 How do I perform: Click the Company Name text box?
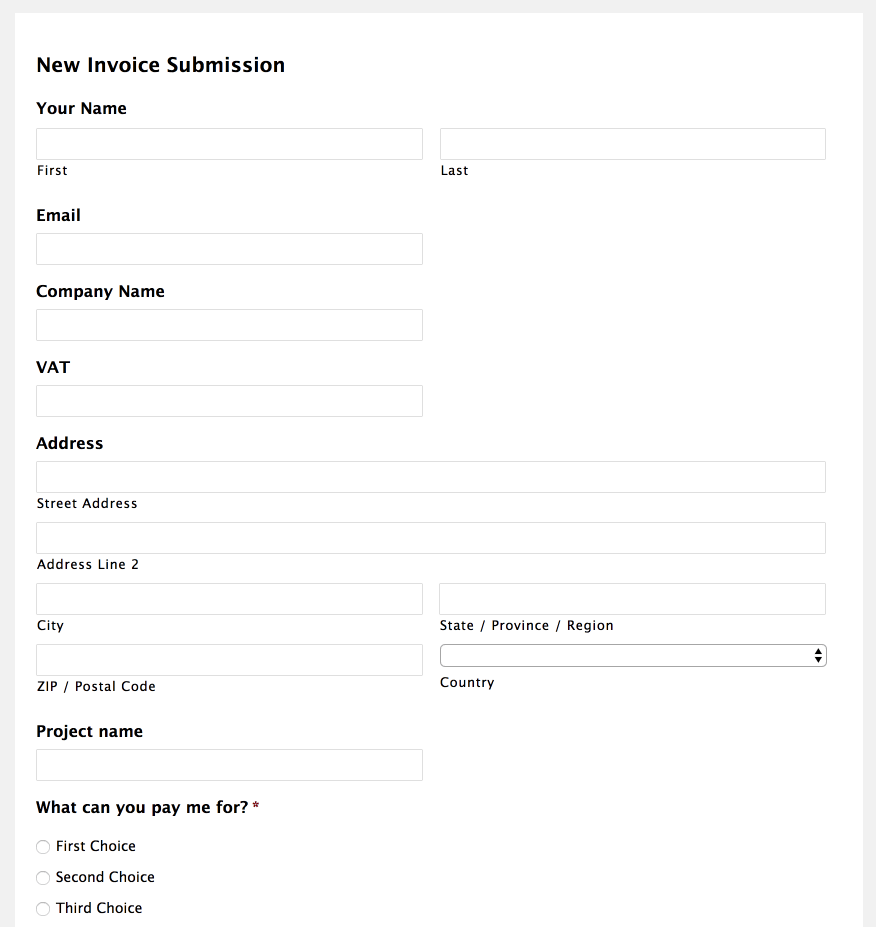coord(229,325)
